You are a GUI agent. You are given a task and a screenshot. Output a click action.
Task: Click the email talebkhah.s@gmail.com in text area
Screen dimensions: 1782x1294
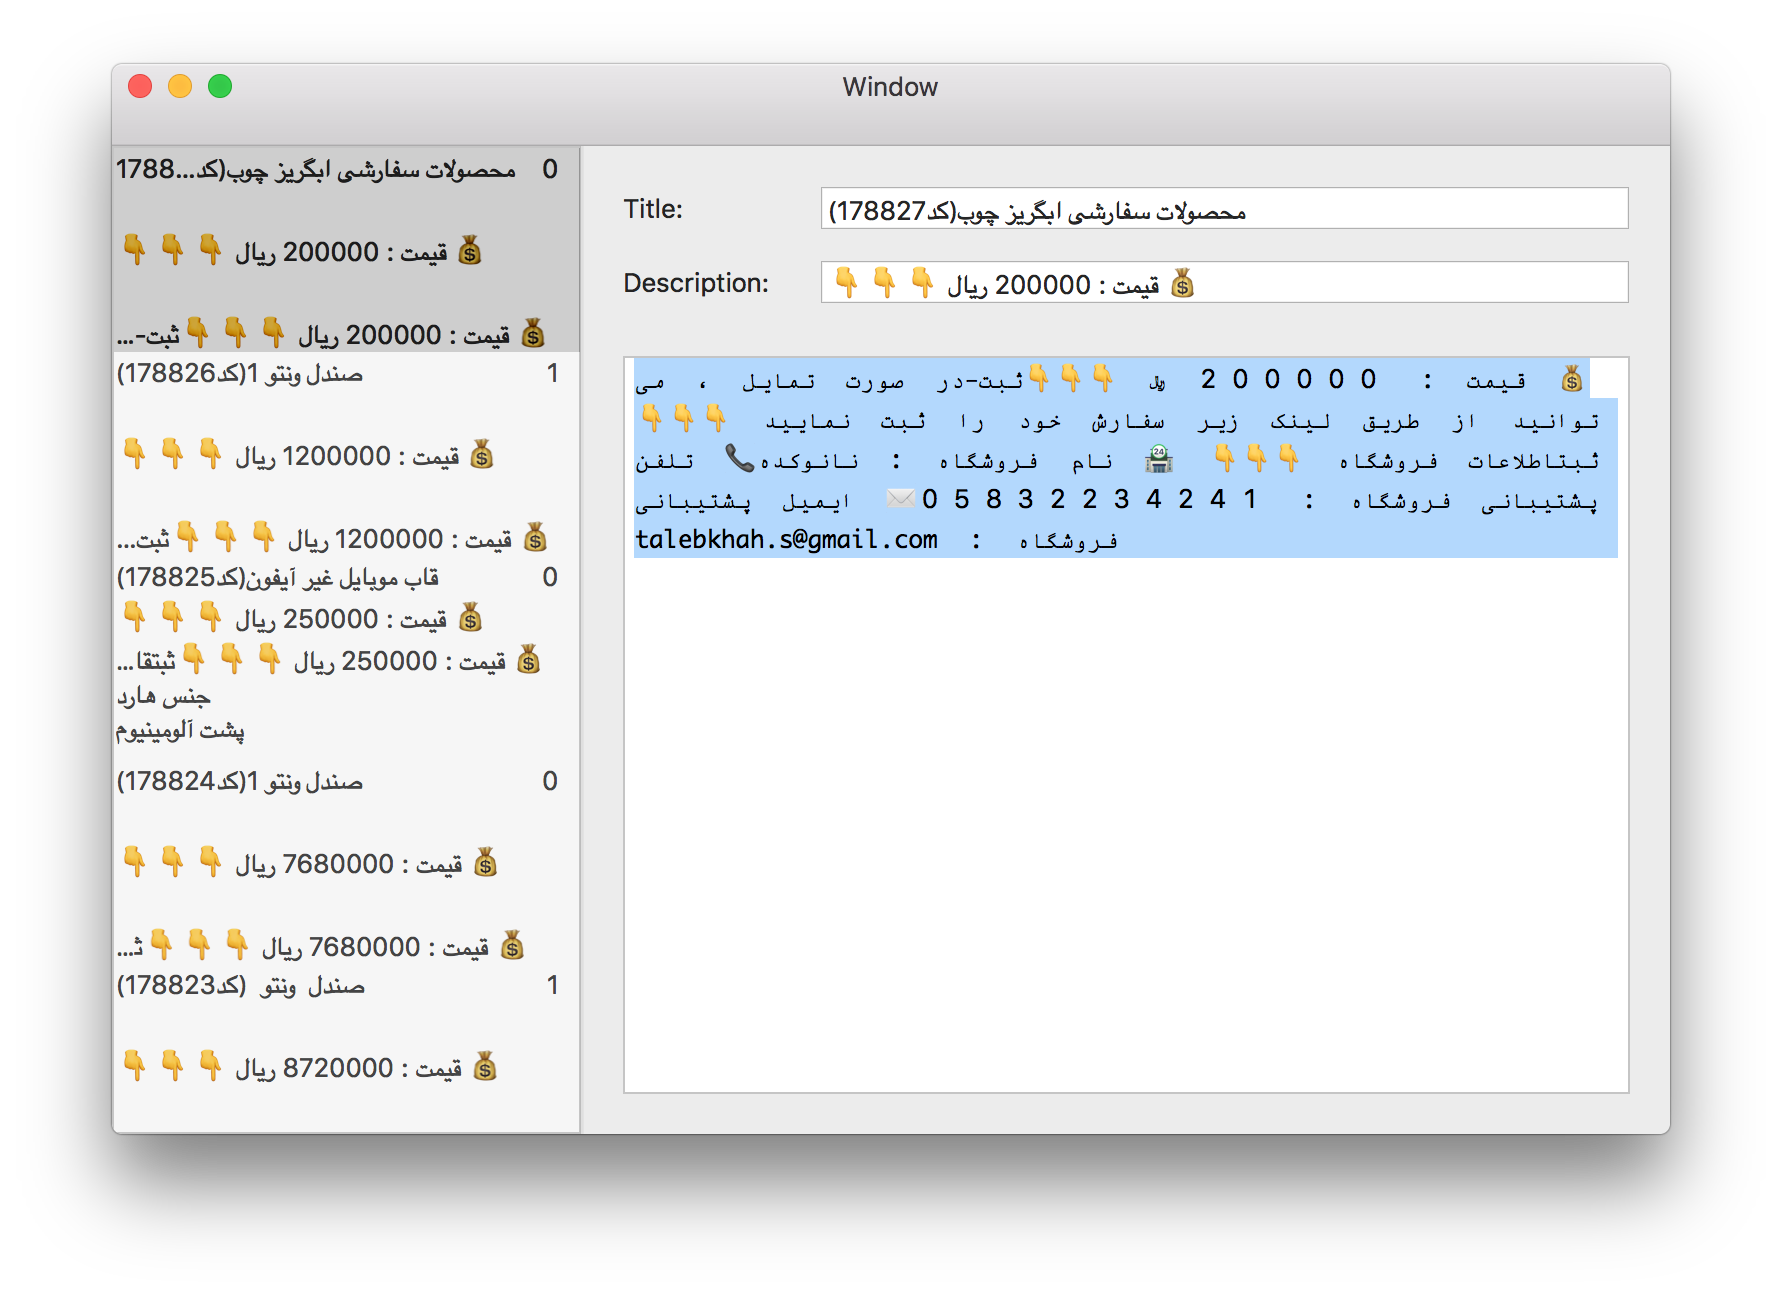pyautogui.click(x=786, y=540)
